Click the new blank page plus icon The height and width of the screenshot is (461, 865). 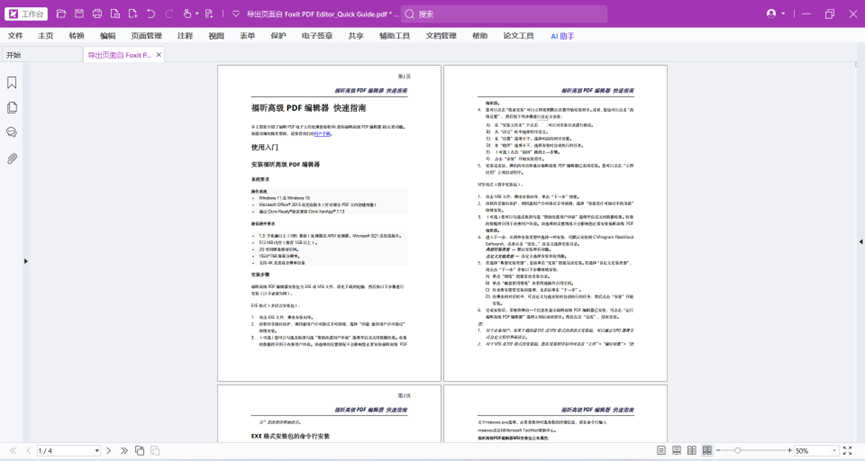point(133,14)
